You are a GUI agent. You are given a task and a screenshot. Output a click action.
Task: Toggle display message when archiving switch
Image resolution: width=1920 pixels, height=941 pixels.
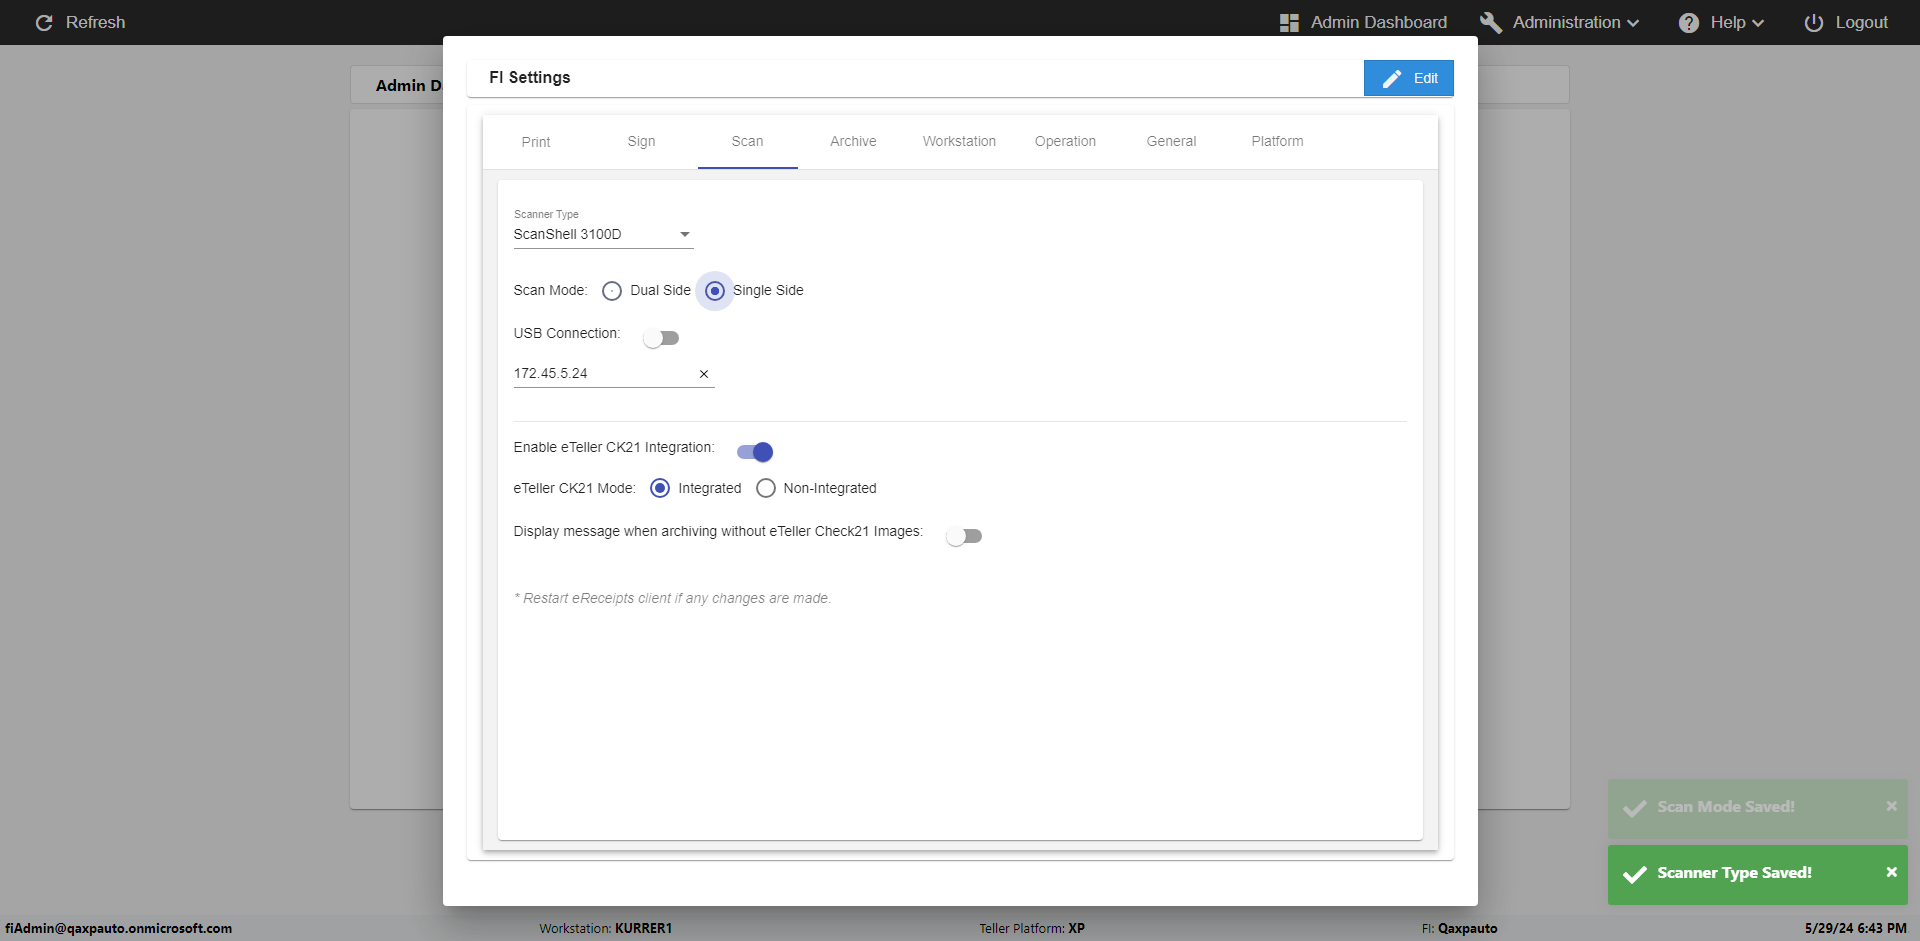964,536
